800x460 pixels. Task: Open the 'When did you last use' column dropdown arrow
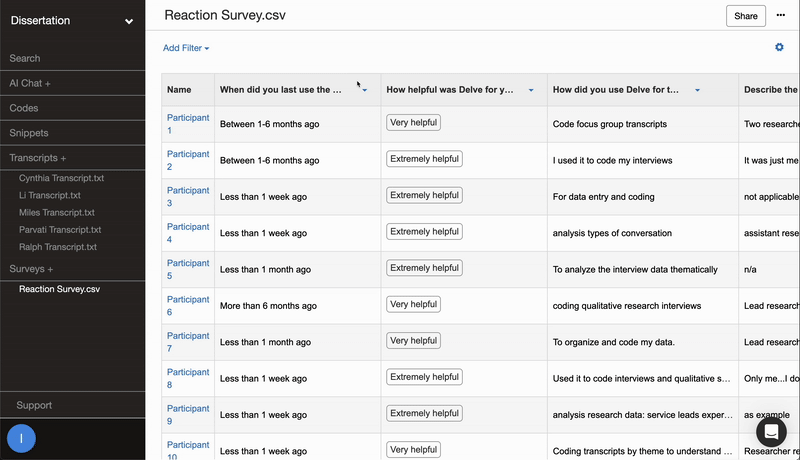click(x=365, y=90)
